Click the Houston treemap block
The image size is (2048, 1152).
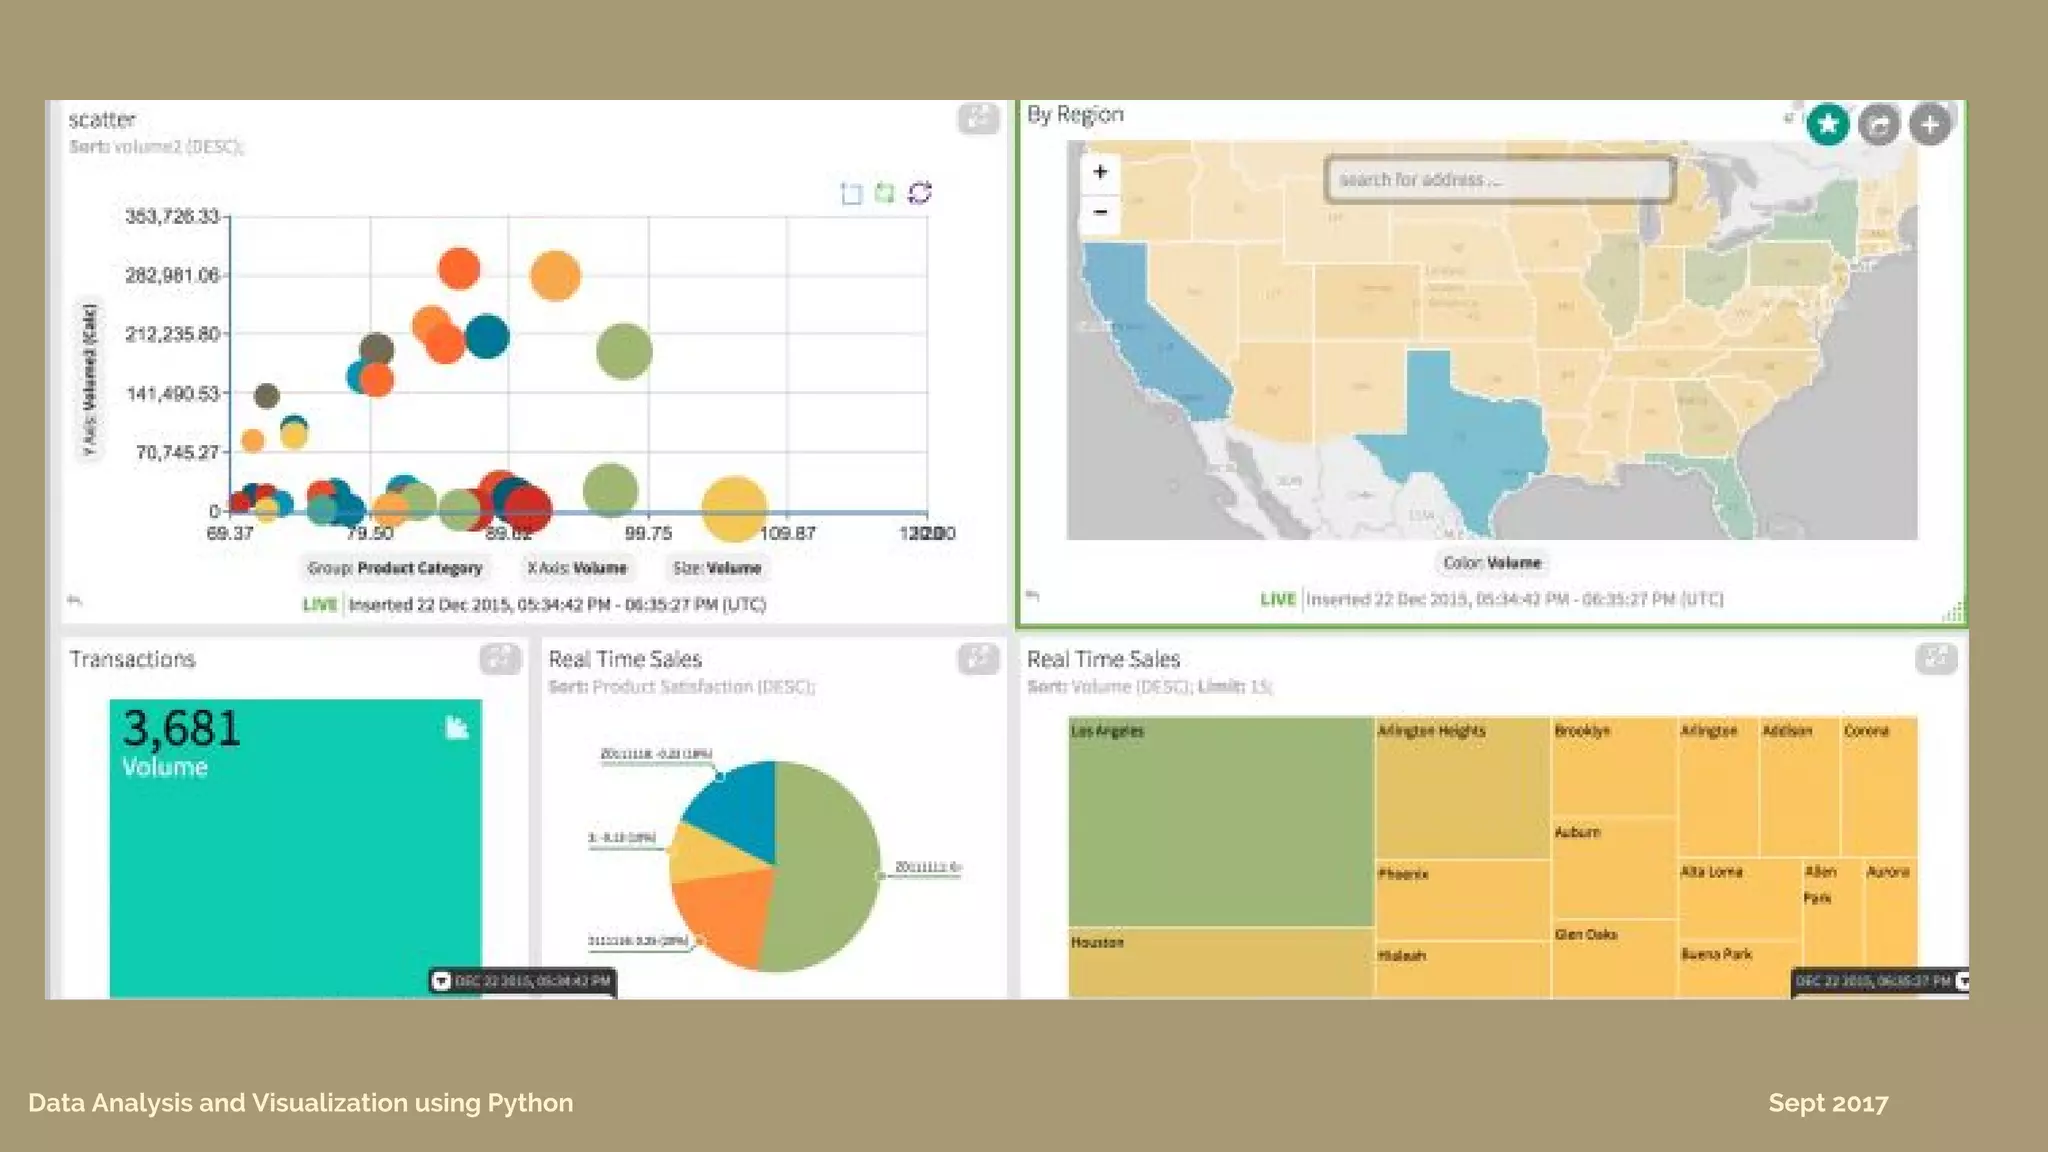pos(1220,963)
